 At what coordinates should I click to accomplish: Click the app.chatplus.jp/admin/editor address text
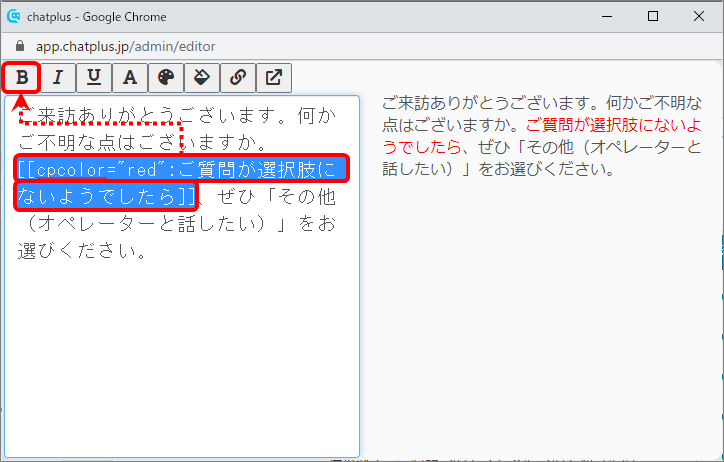126,46
